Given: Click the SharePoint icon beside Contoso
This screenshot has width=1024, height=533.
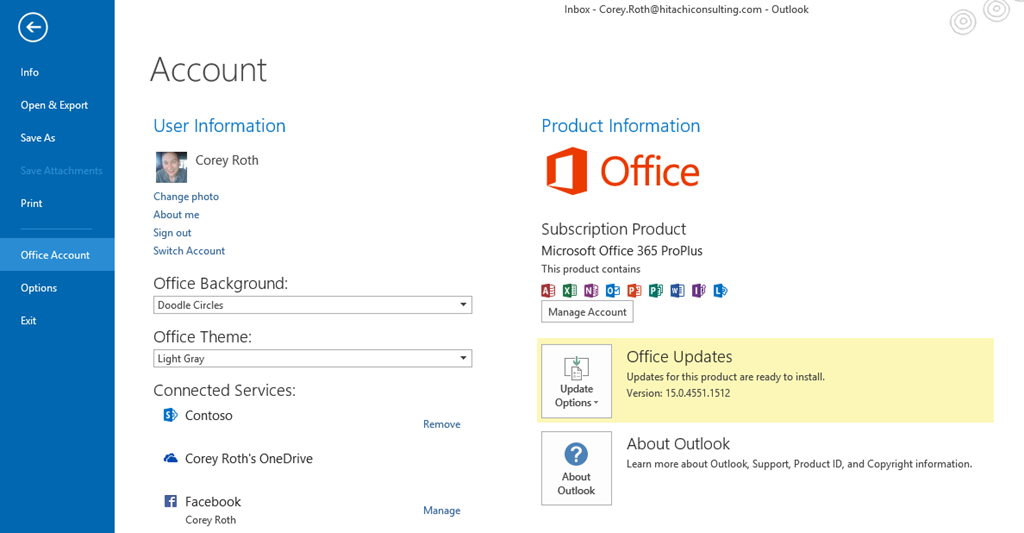Looking at the screenshot, I should tap(170, 415).
